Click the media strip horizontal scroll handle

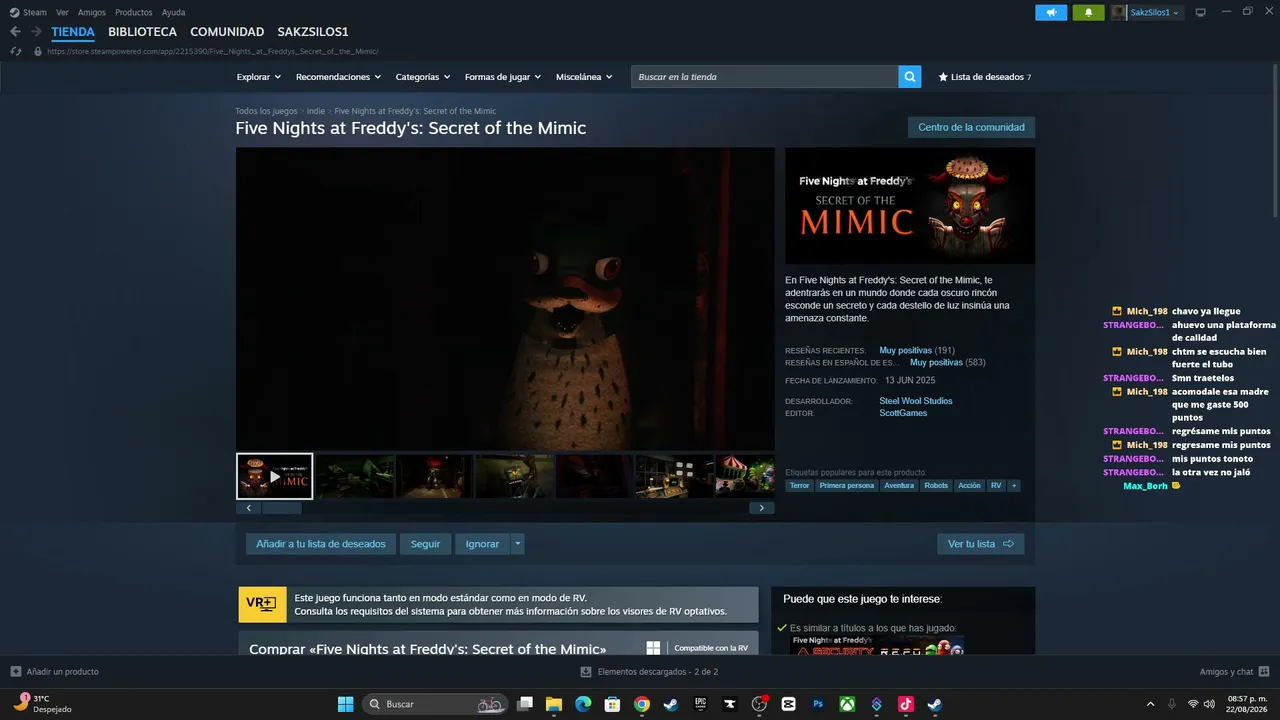[x=282, y=508]
